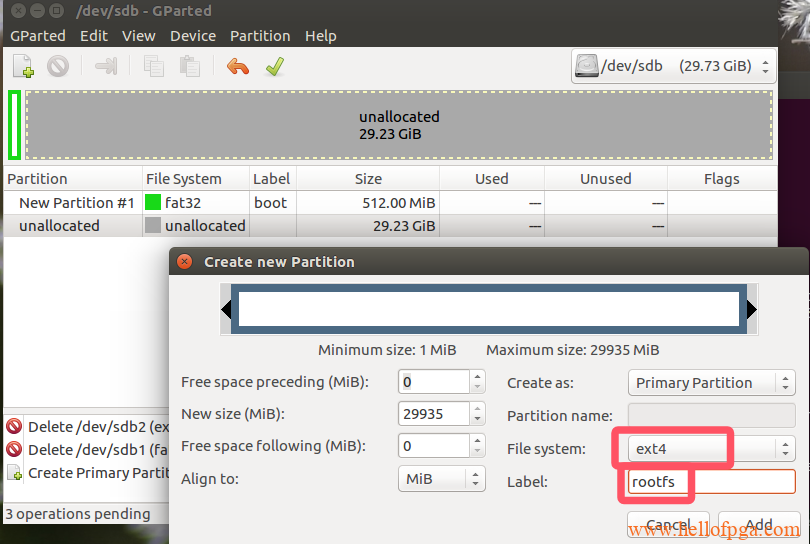The height and width of the screenshot is (544, 810).
Task: Click the Free space following input field
Action: tap(434, 446)
